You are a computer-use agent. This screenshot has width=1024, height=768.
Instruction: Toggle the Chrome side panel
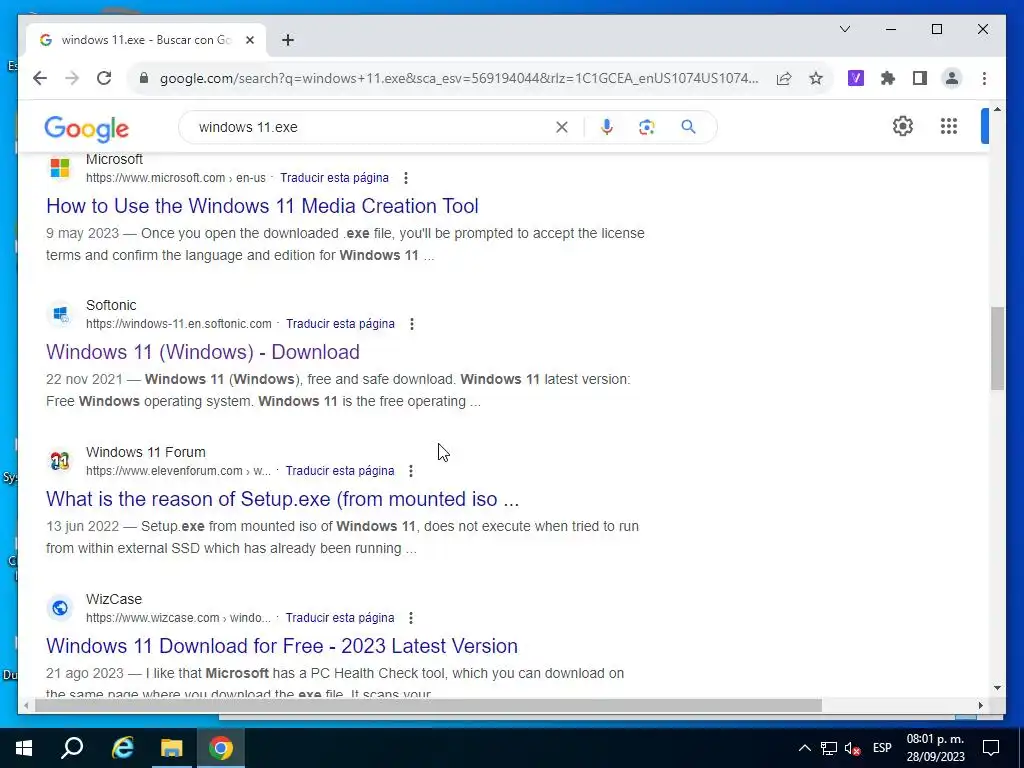pyautogui.click(x=920, y=78)
